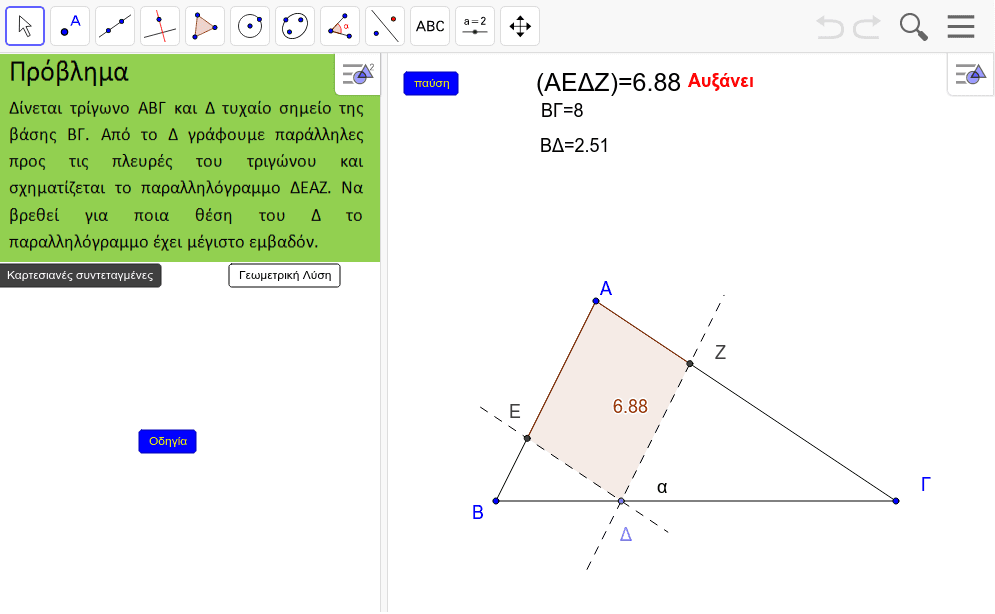Click the ΒΓ=8 text
Image resolution: width=995 pixels, height=614 pixels.
562,111
